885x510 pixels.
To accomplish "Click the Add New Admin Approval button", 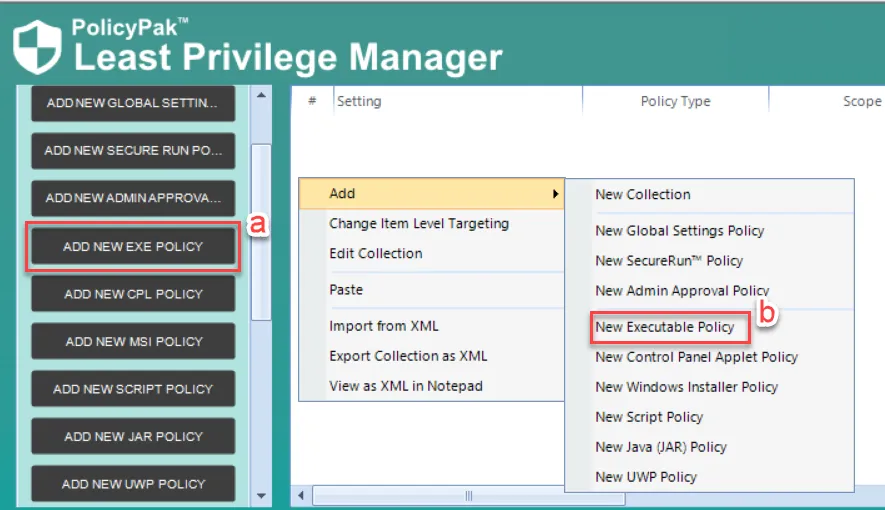I will 133,198.
